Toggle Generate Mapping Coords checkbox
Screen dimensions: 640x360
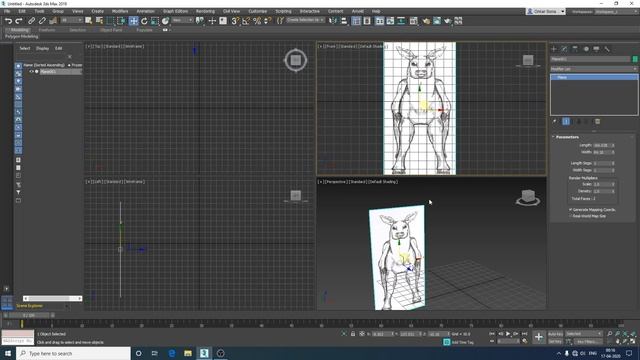(571, 209)
